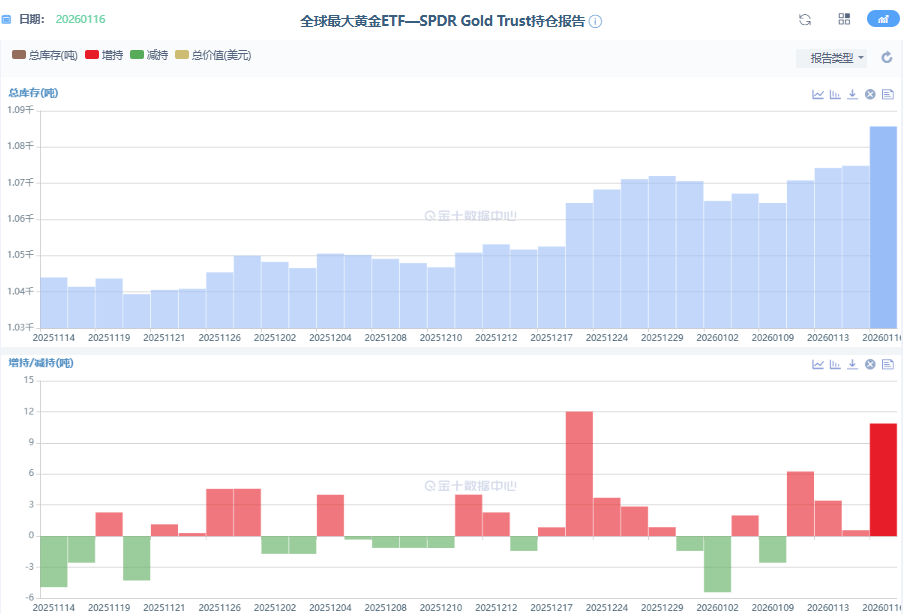Viewport: 903px width, 614px height.
Task: Click the 日期 label text
Action: [32, 19]
